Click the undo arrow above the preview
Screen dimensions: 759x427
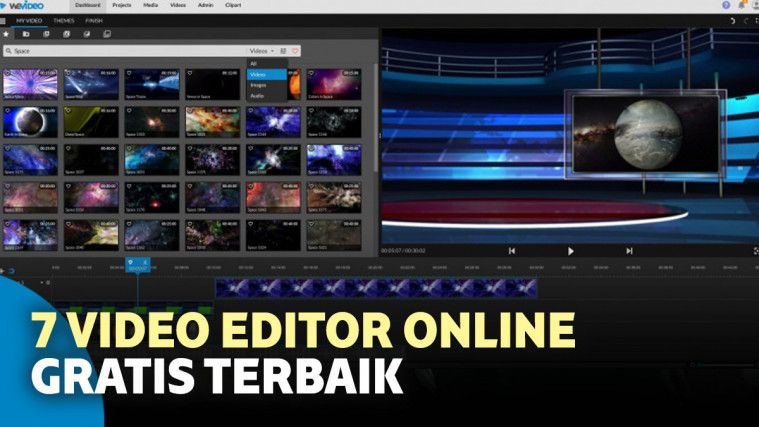coord(732,21)
